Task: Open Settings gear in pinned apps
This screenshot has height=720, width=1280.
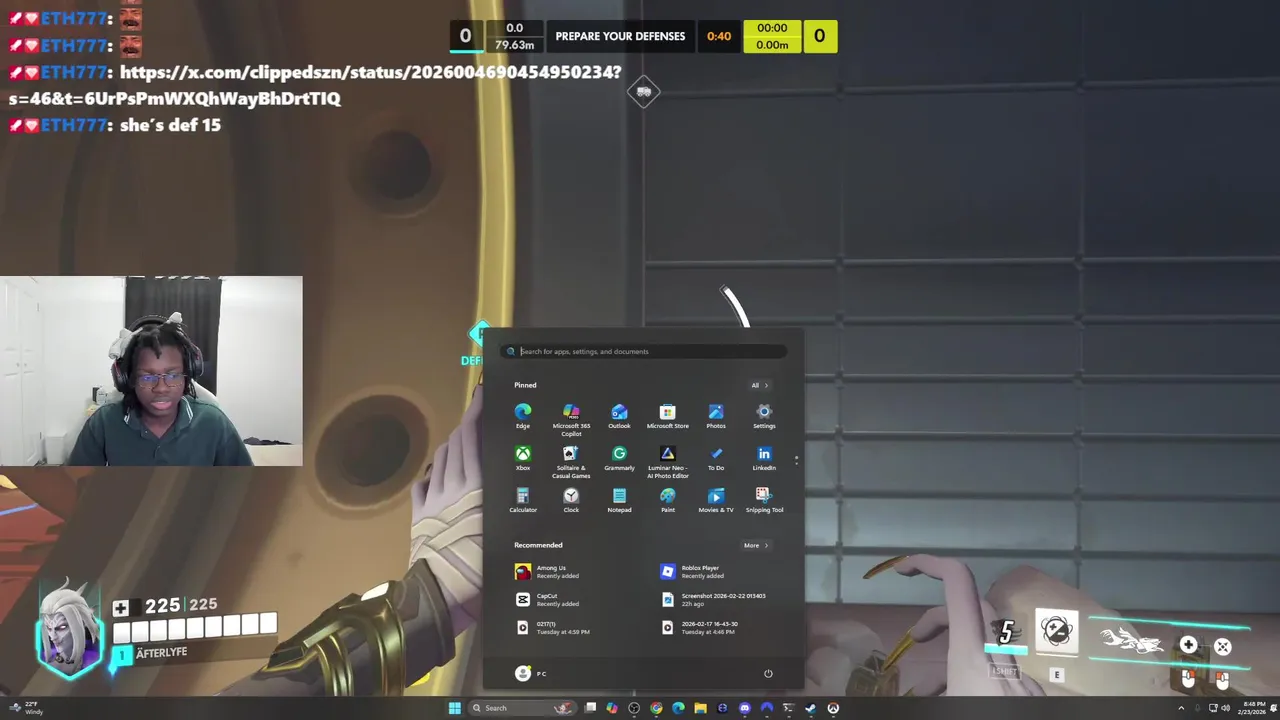Action: pyautogui.click(x=764, y=416)
